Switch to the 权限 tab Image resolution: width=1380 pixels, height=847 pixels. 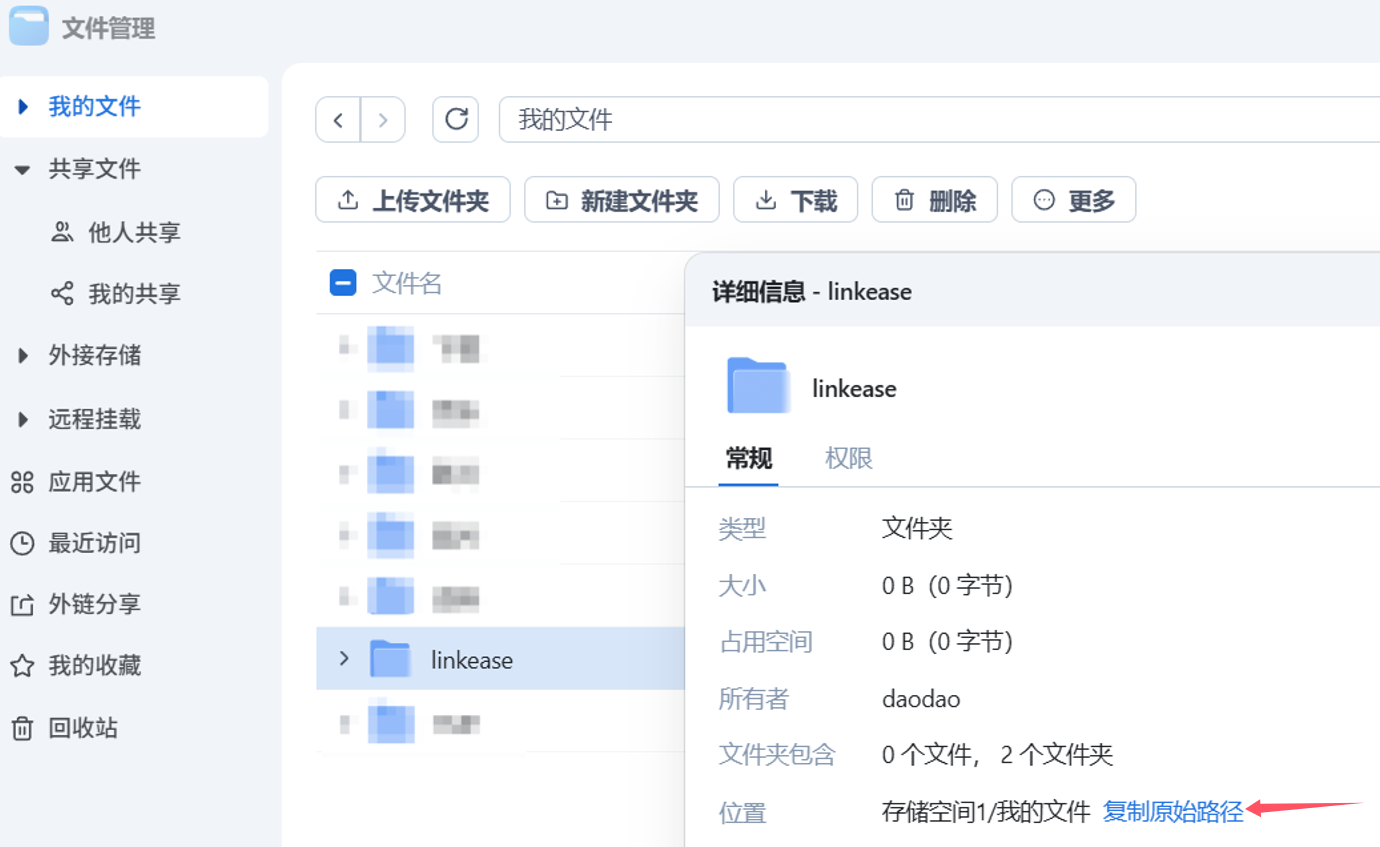click(849, 459)
